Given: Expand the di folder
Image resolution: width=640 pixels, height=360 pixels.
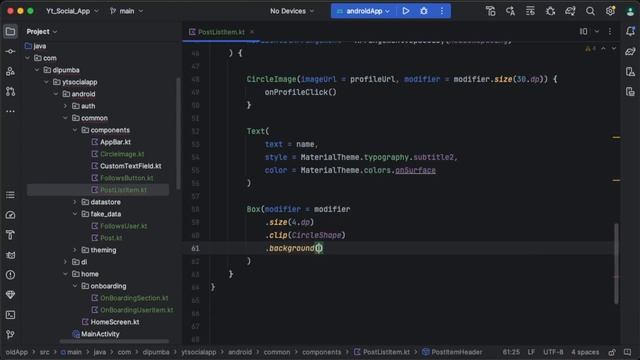Looking at the screenshot, I should (65, 262).
